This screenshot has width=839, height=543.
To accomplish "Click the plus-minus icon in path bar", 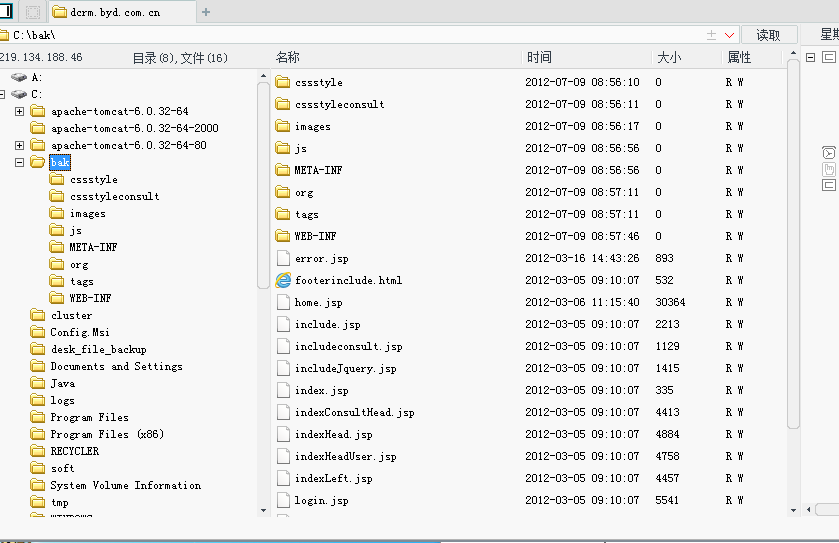I will pyautogui.click(x=711, y=35).
